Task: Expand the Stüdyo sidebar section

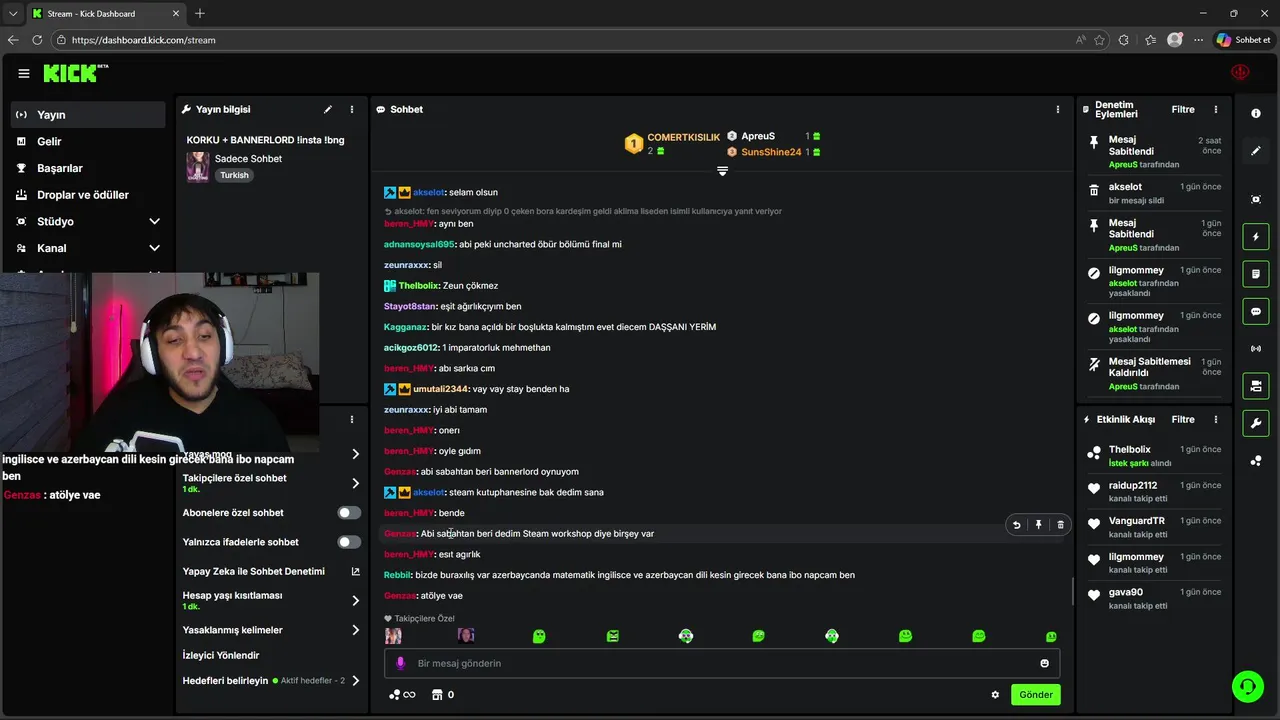Action: pos(154,221)
